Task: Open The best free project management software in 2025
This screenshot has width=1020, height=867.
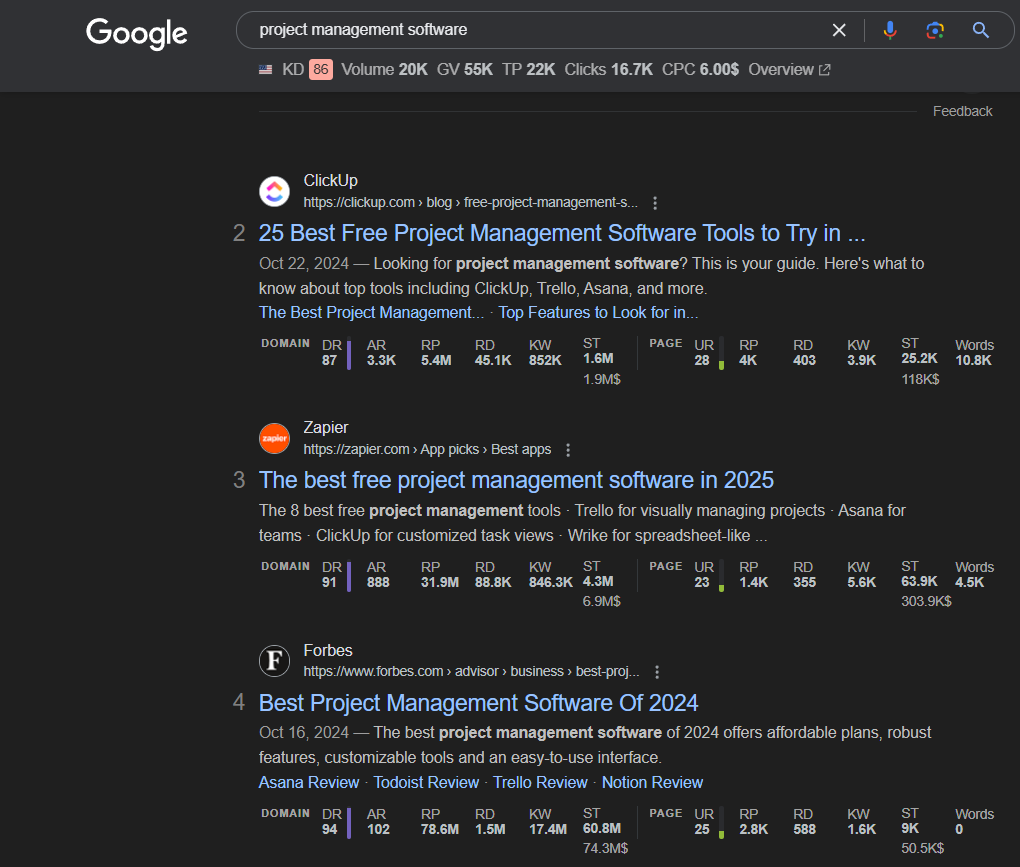Action: point(516,480)
